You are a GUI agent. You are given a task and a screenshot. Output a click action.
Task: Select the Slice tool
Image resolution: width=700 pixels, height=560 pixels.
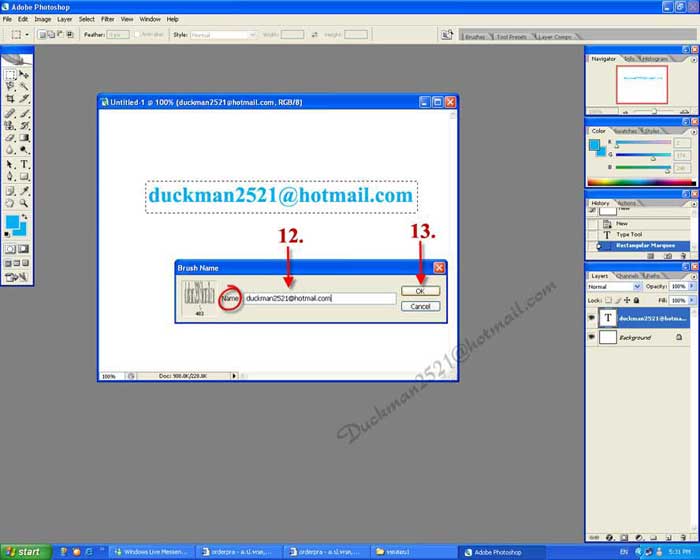24,98
